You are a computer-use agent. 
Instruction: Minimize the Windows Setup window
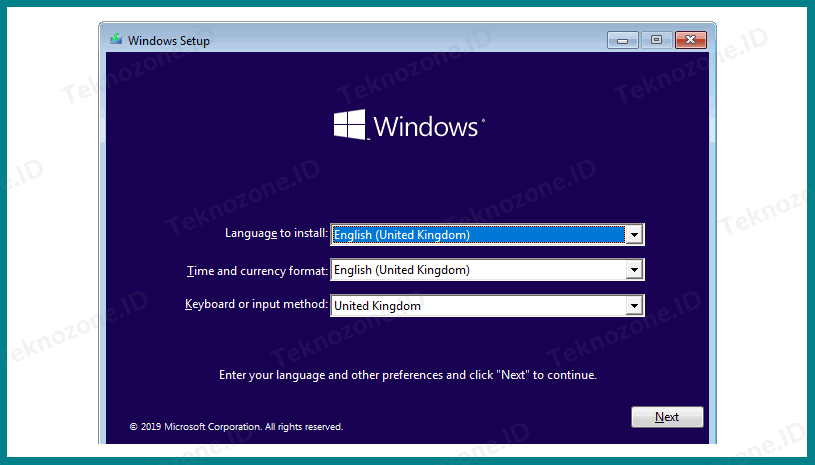(623, 40)
